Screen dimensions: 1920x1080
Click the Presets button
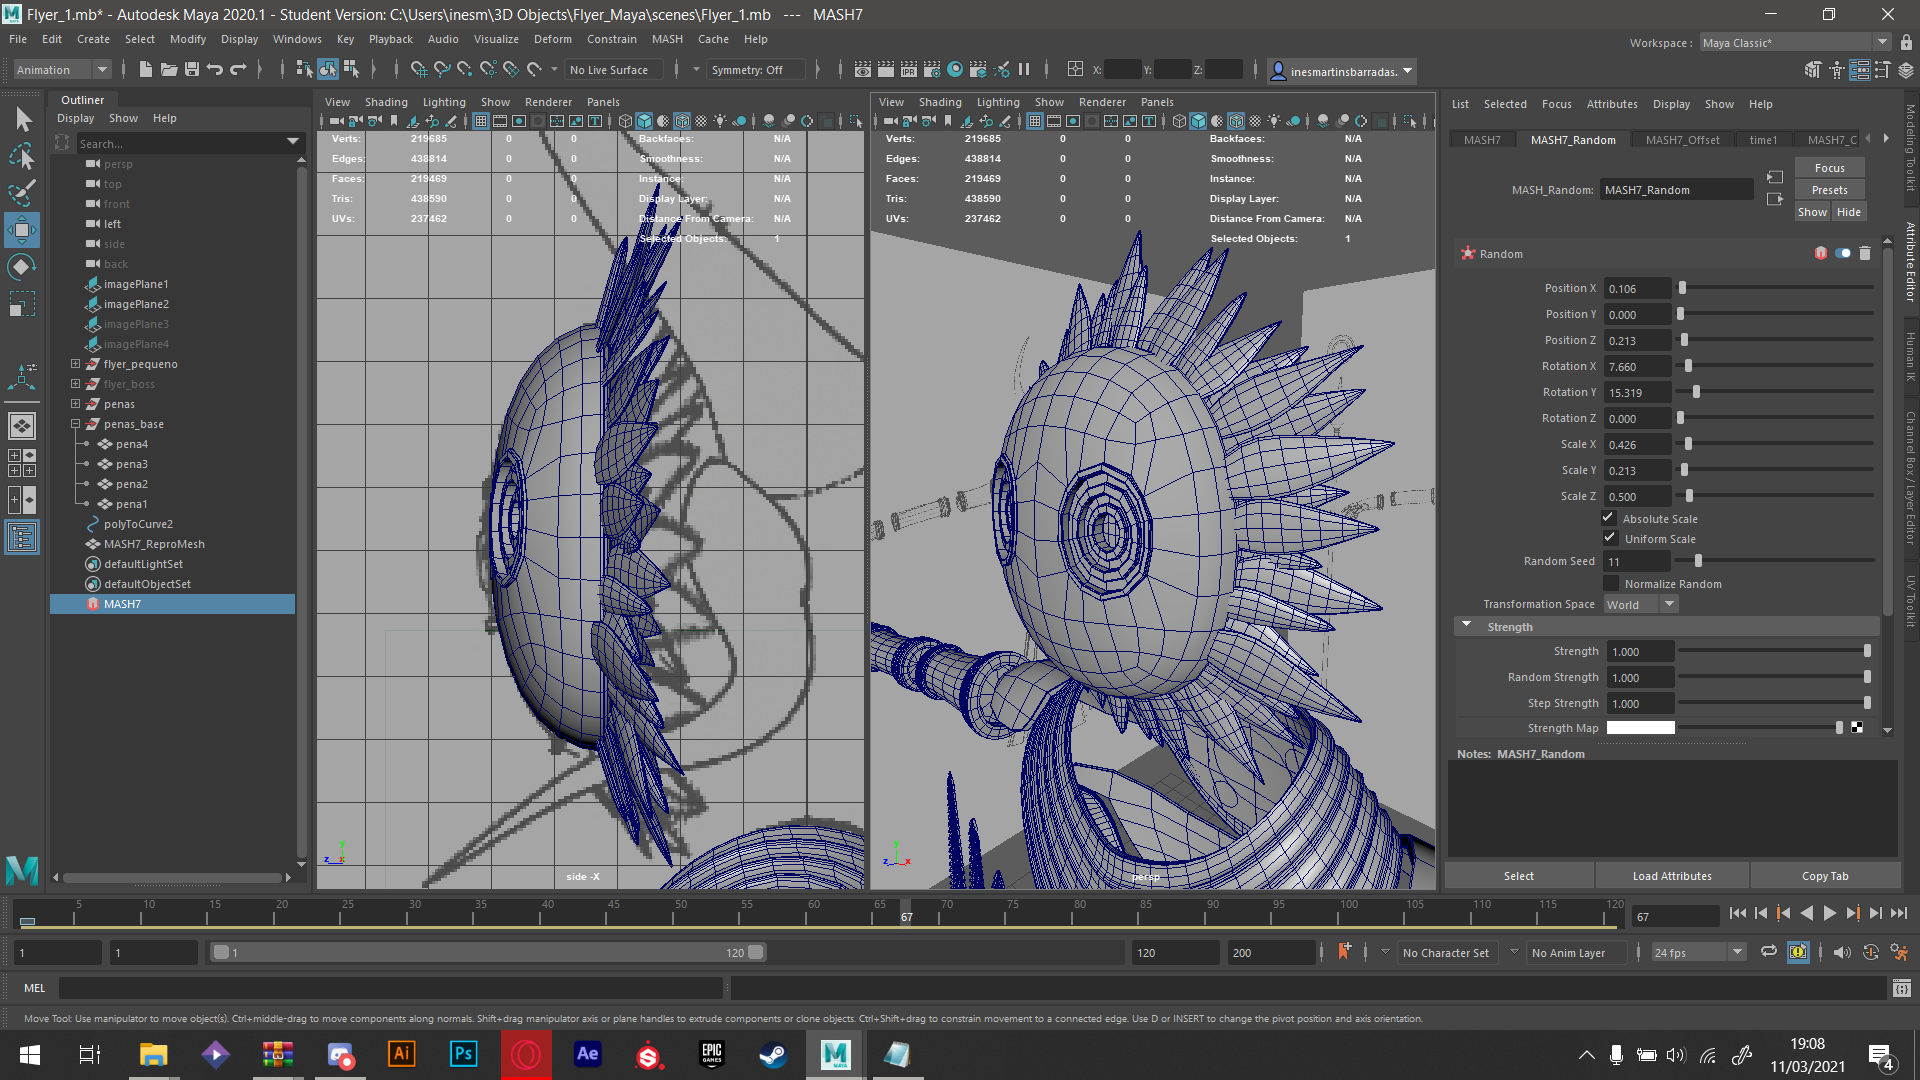(x=1829, y=190)
